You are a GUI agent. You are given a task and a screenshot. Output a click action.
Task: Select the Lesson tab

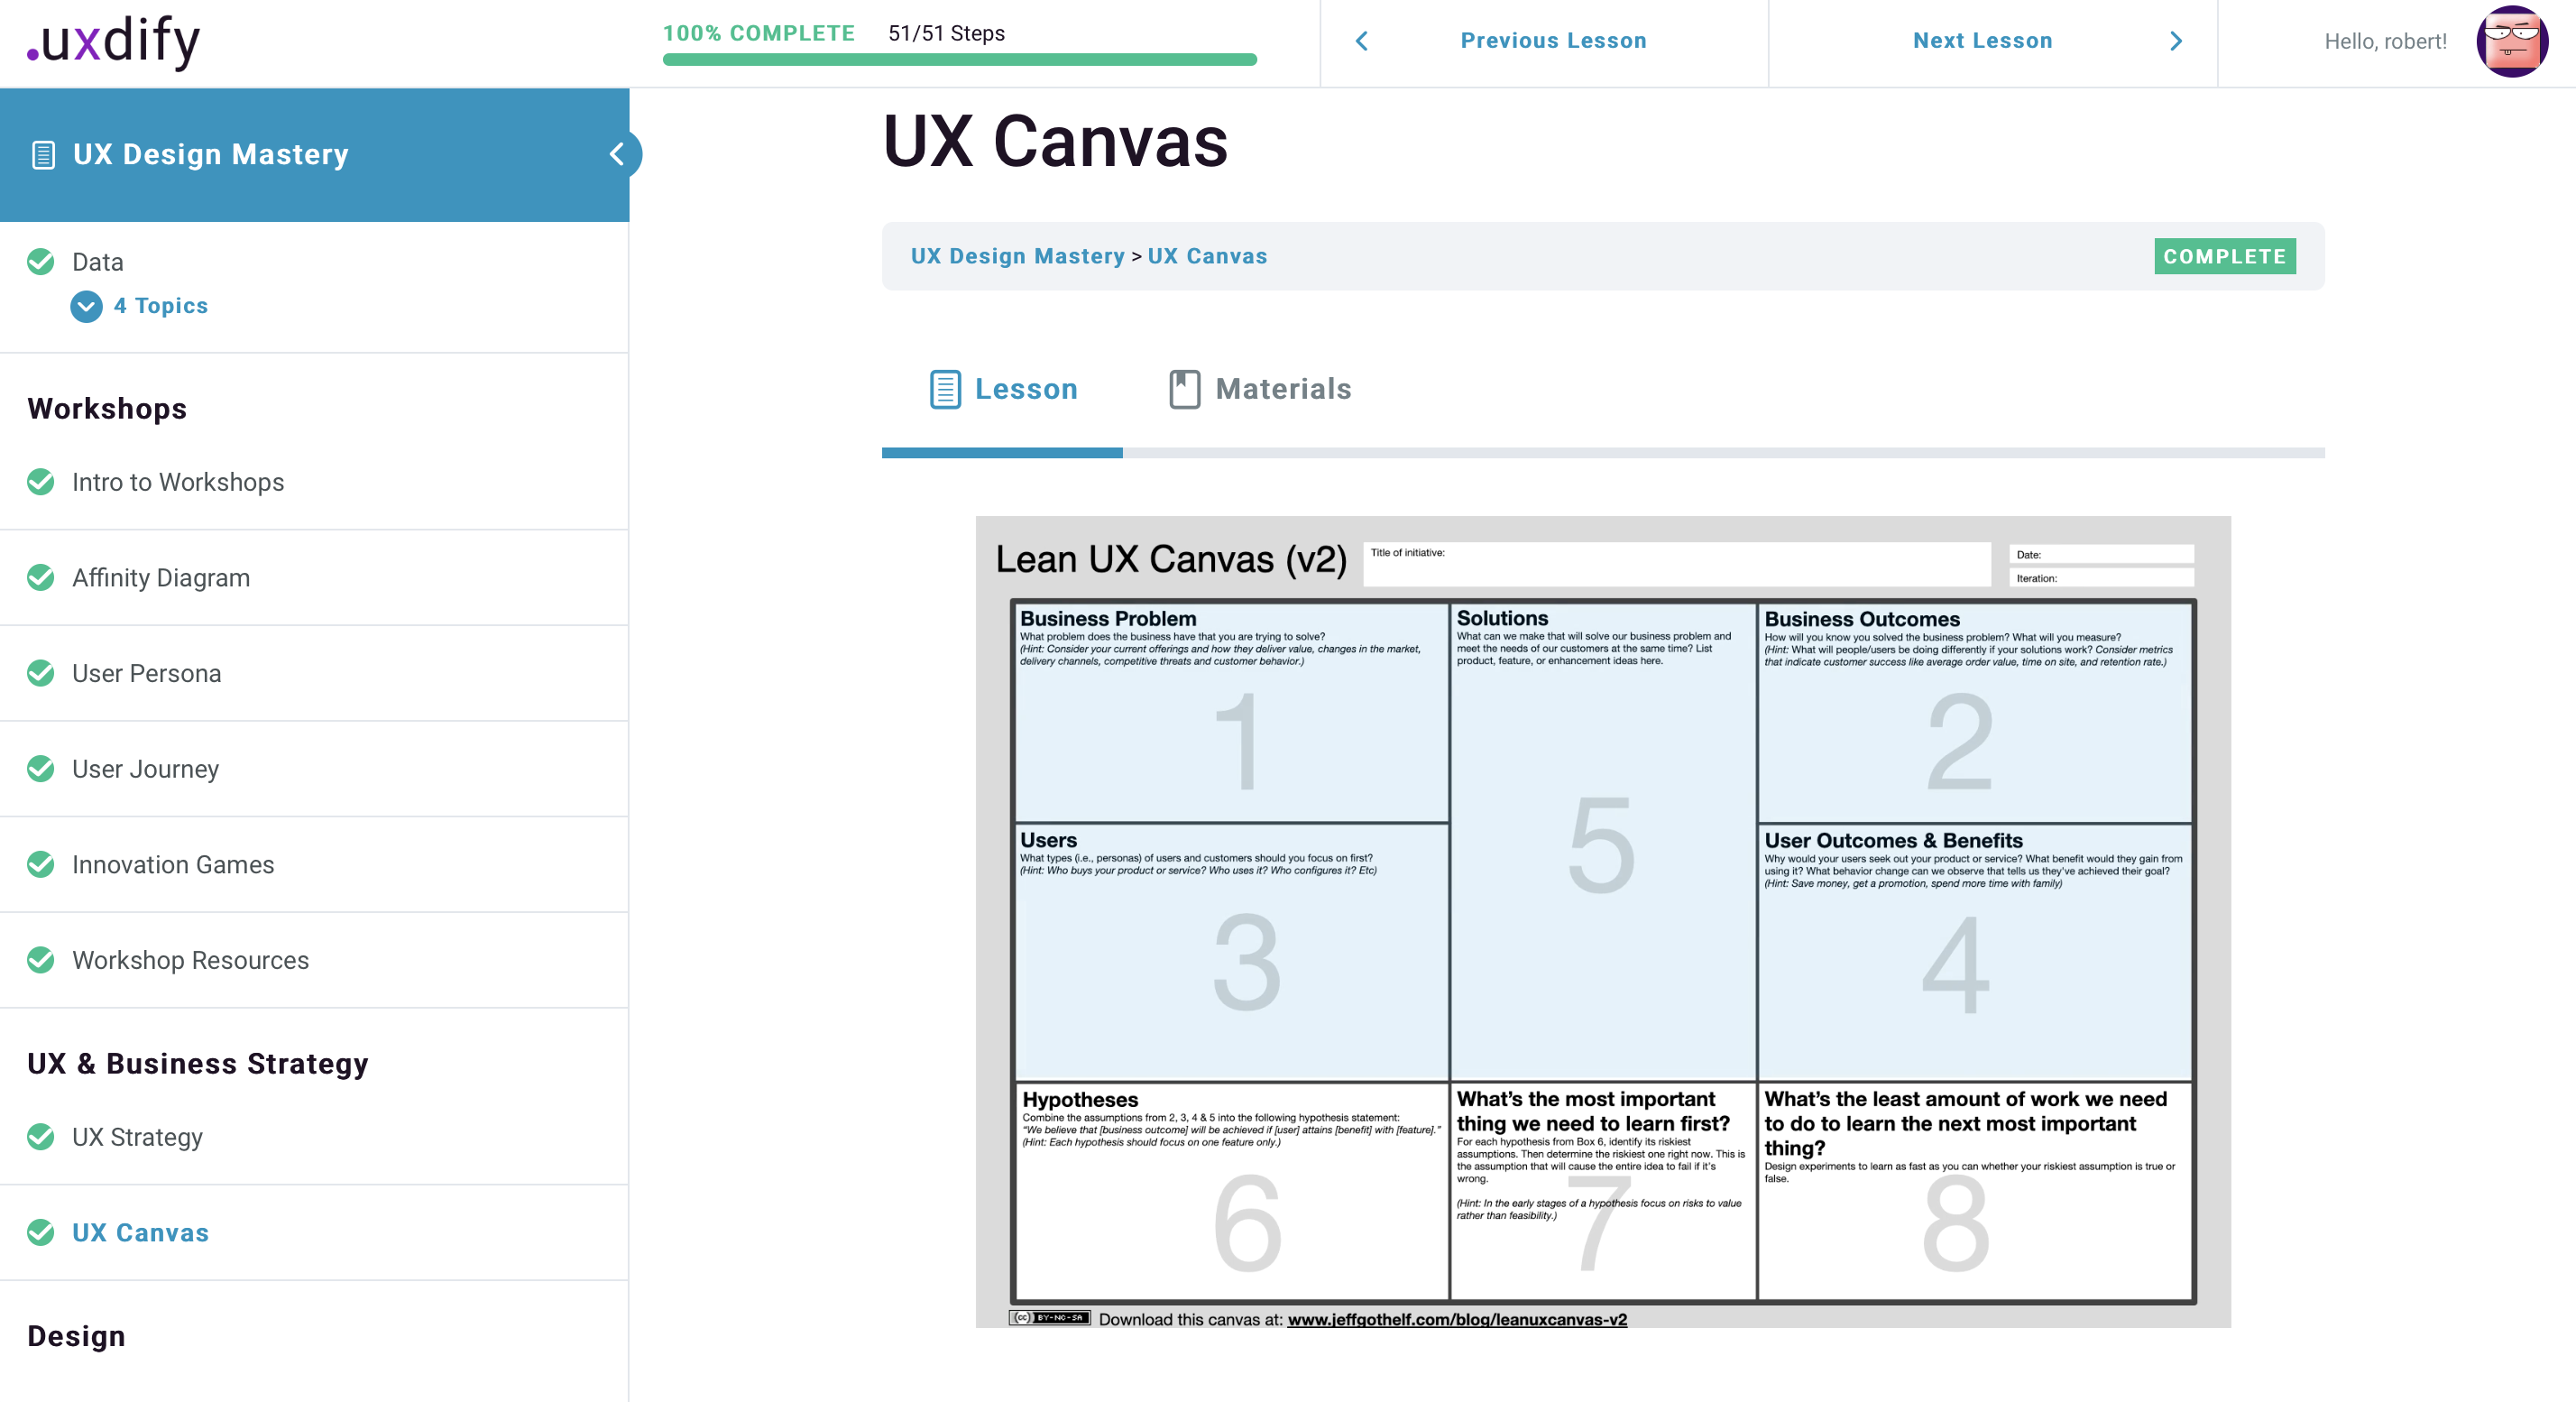[1027, 389]
